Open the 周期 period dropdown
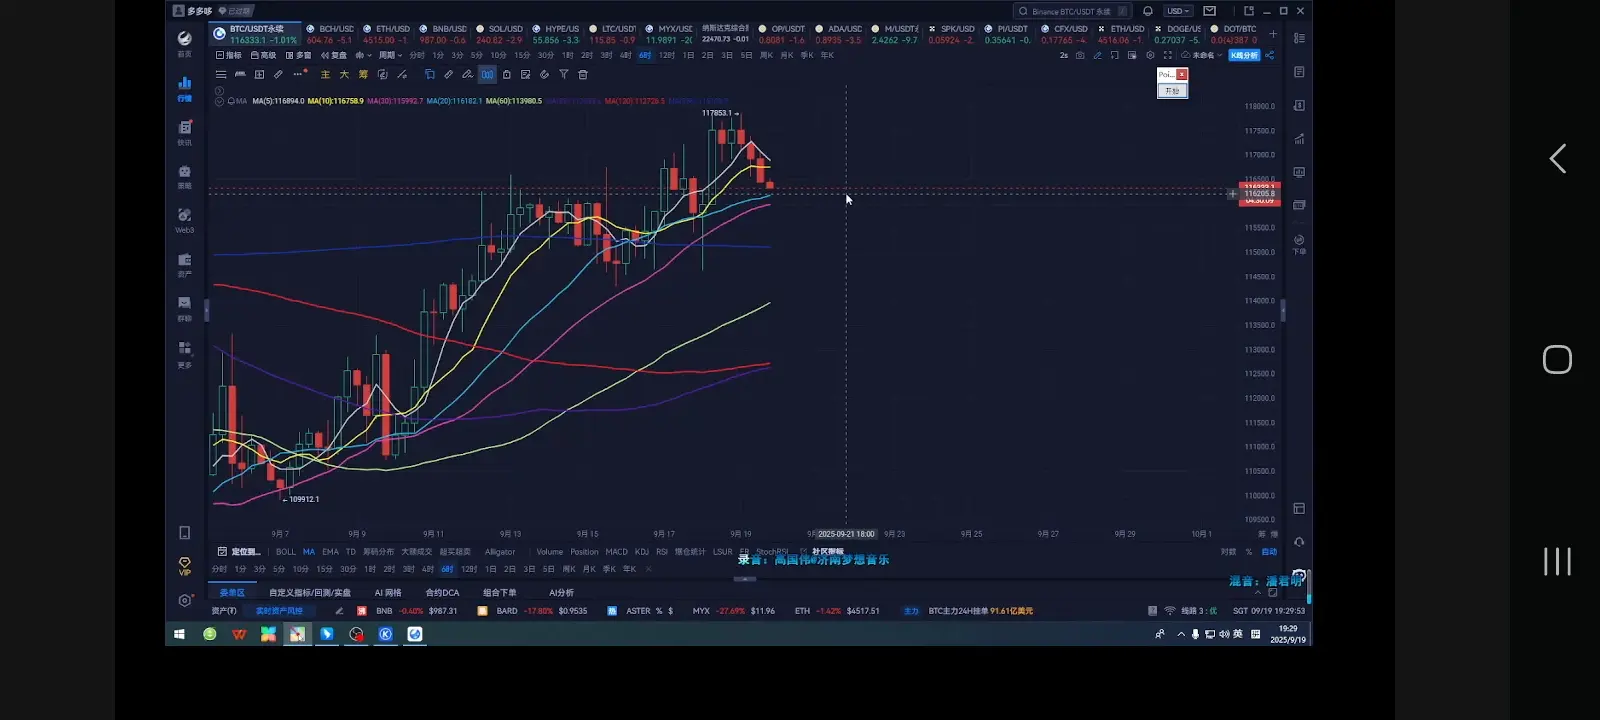This screenshot has width=1600, height=720. click(x=390, y=55)
